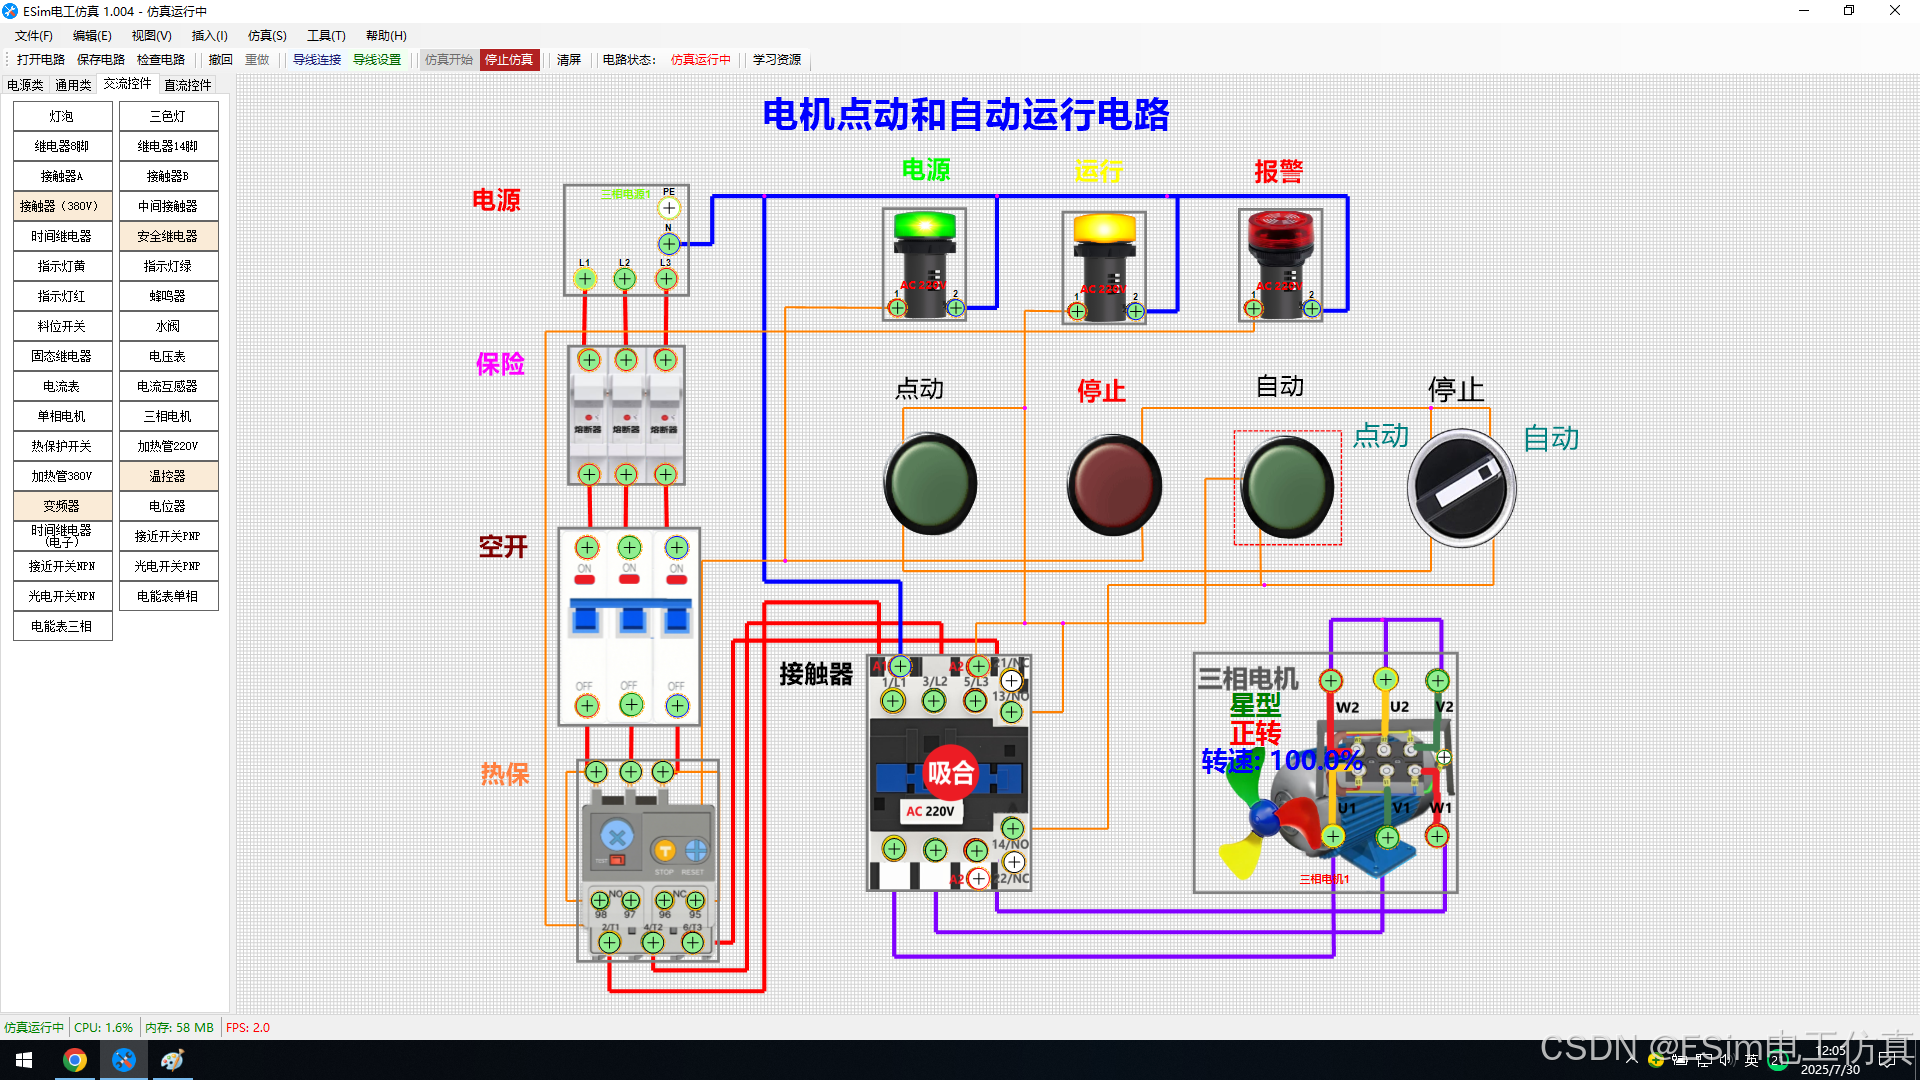Select 三相电机 component in palette
Viewport: 1920px width, 1080px height.
click(168, 416)
